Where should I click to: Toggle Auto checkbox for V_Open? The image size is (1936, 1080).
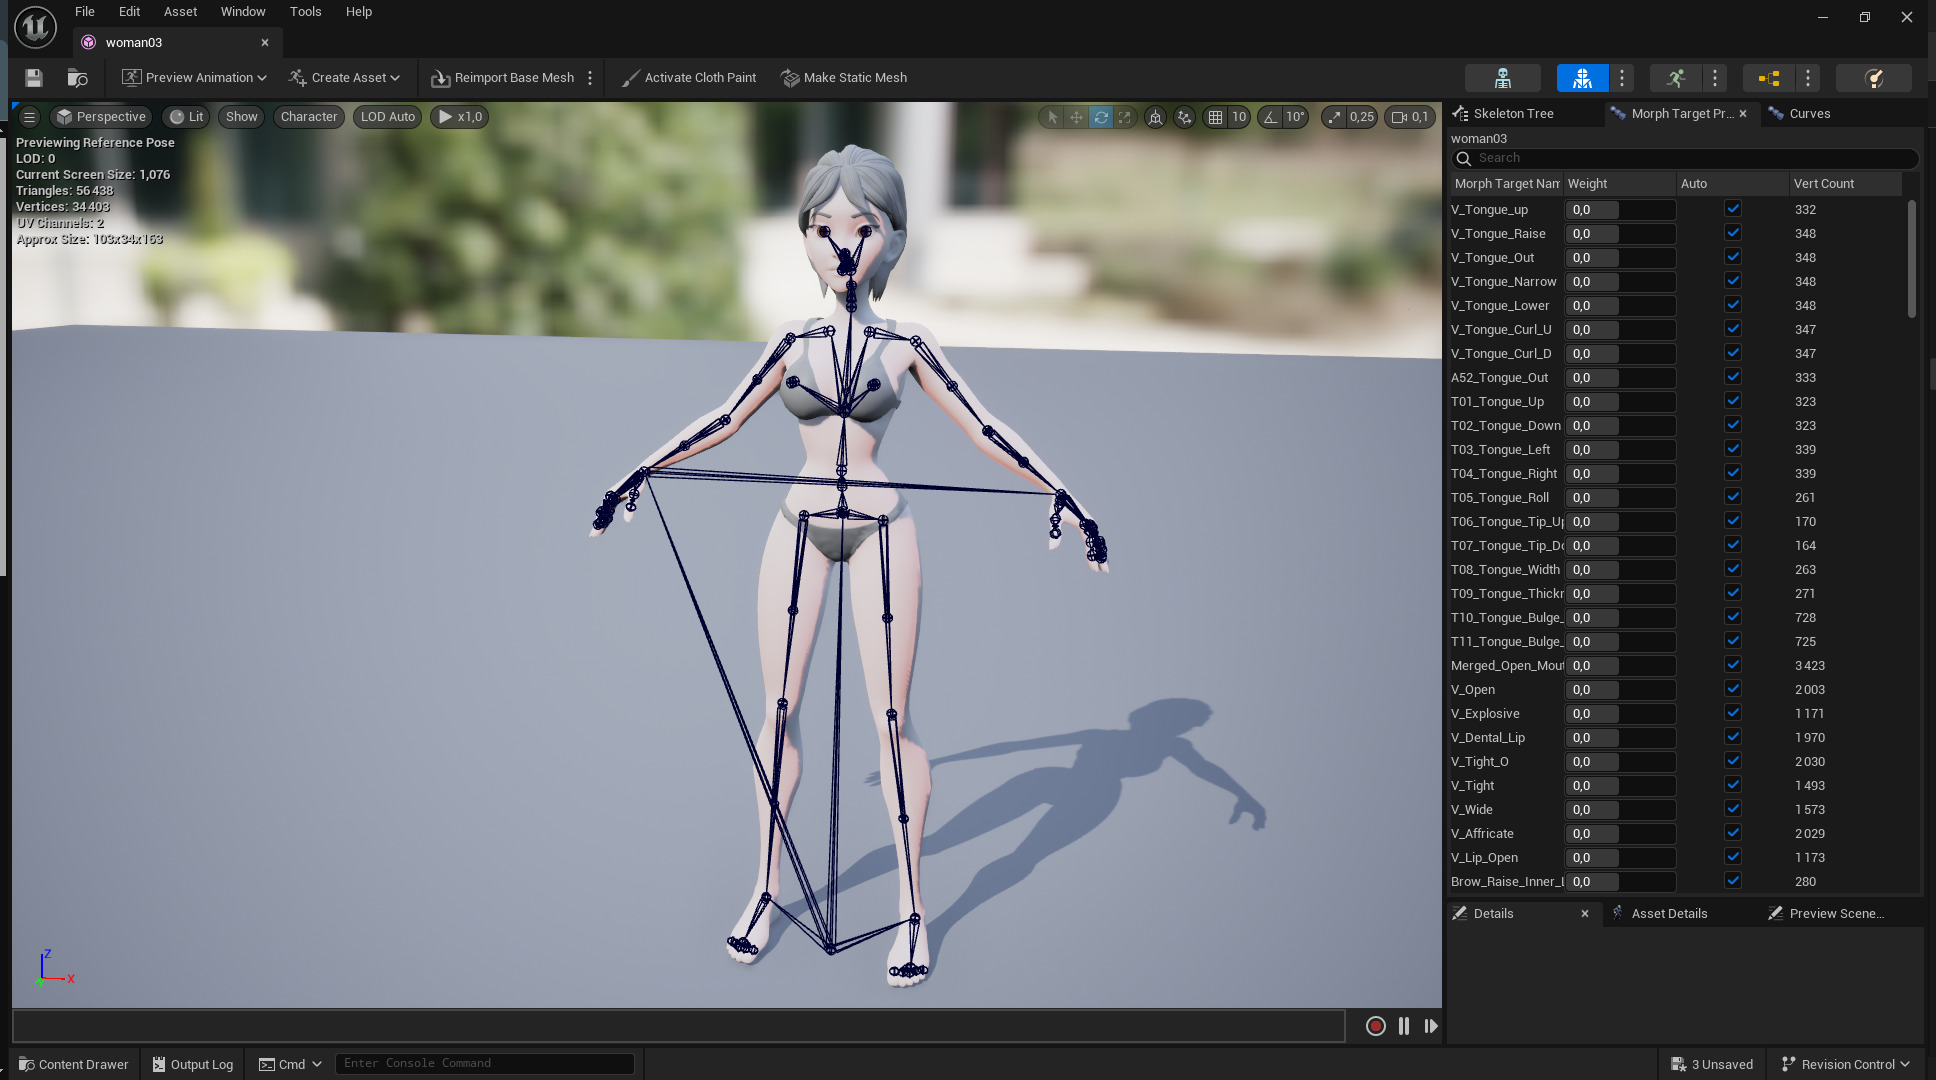pyautogui.click(x=1733, y=689)
